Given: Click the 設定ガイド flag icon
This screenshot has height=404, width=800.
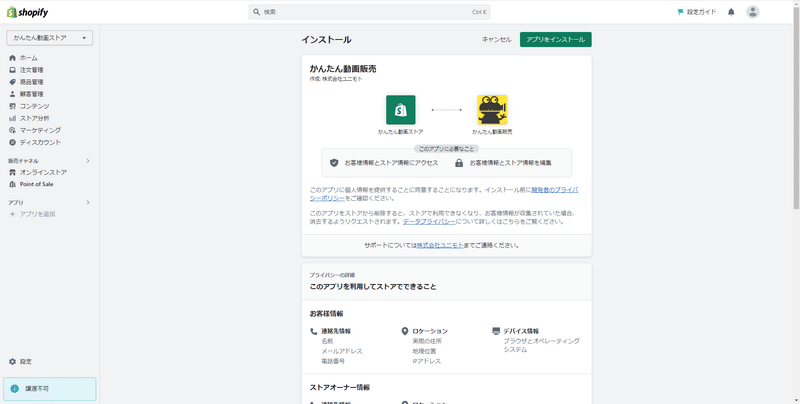Looking at the screenshot, I should (x=680, y=12).
